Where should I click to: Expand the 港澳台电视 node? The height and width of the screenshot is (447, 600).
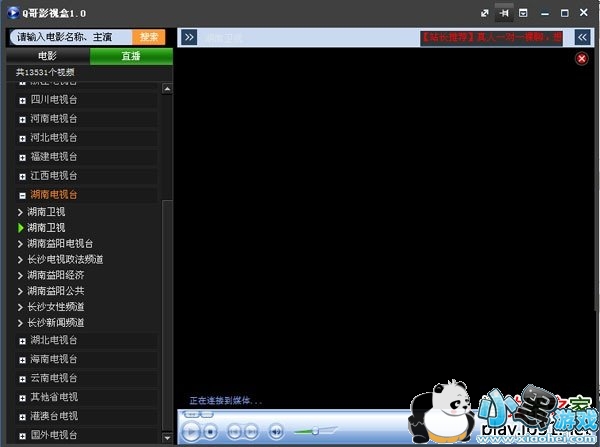pyautogui.click(x=23, y=417)
